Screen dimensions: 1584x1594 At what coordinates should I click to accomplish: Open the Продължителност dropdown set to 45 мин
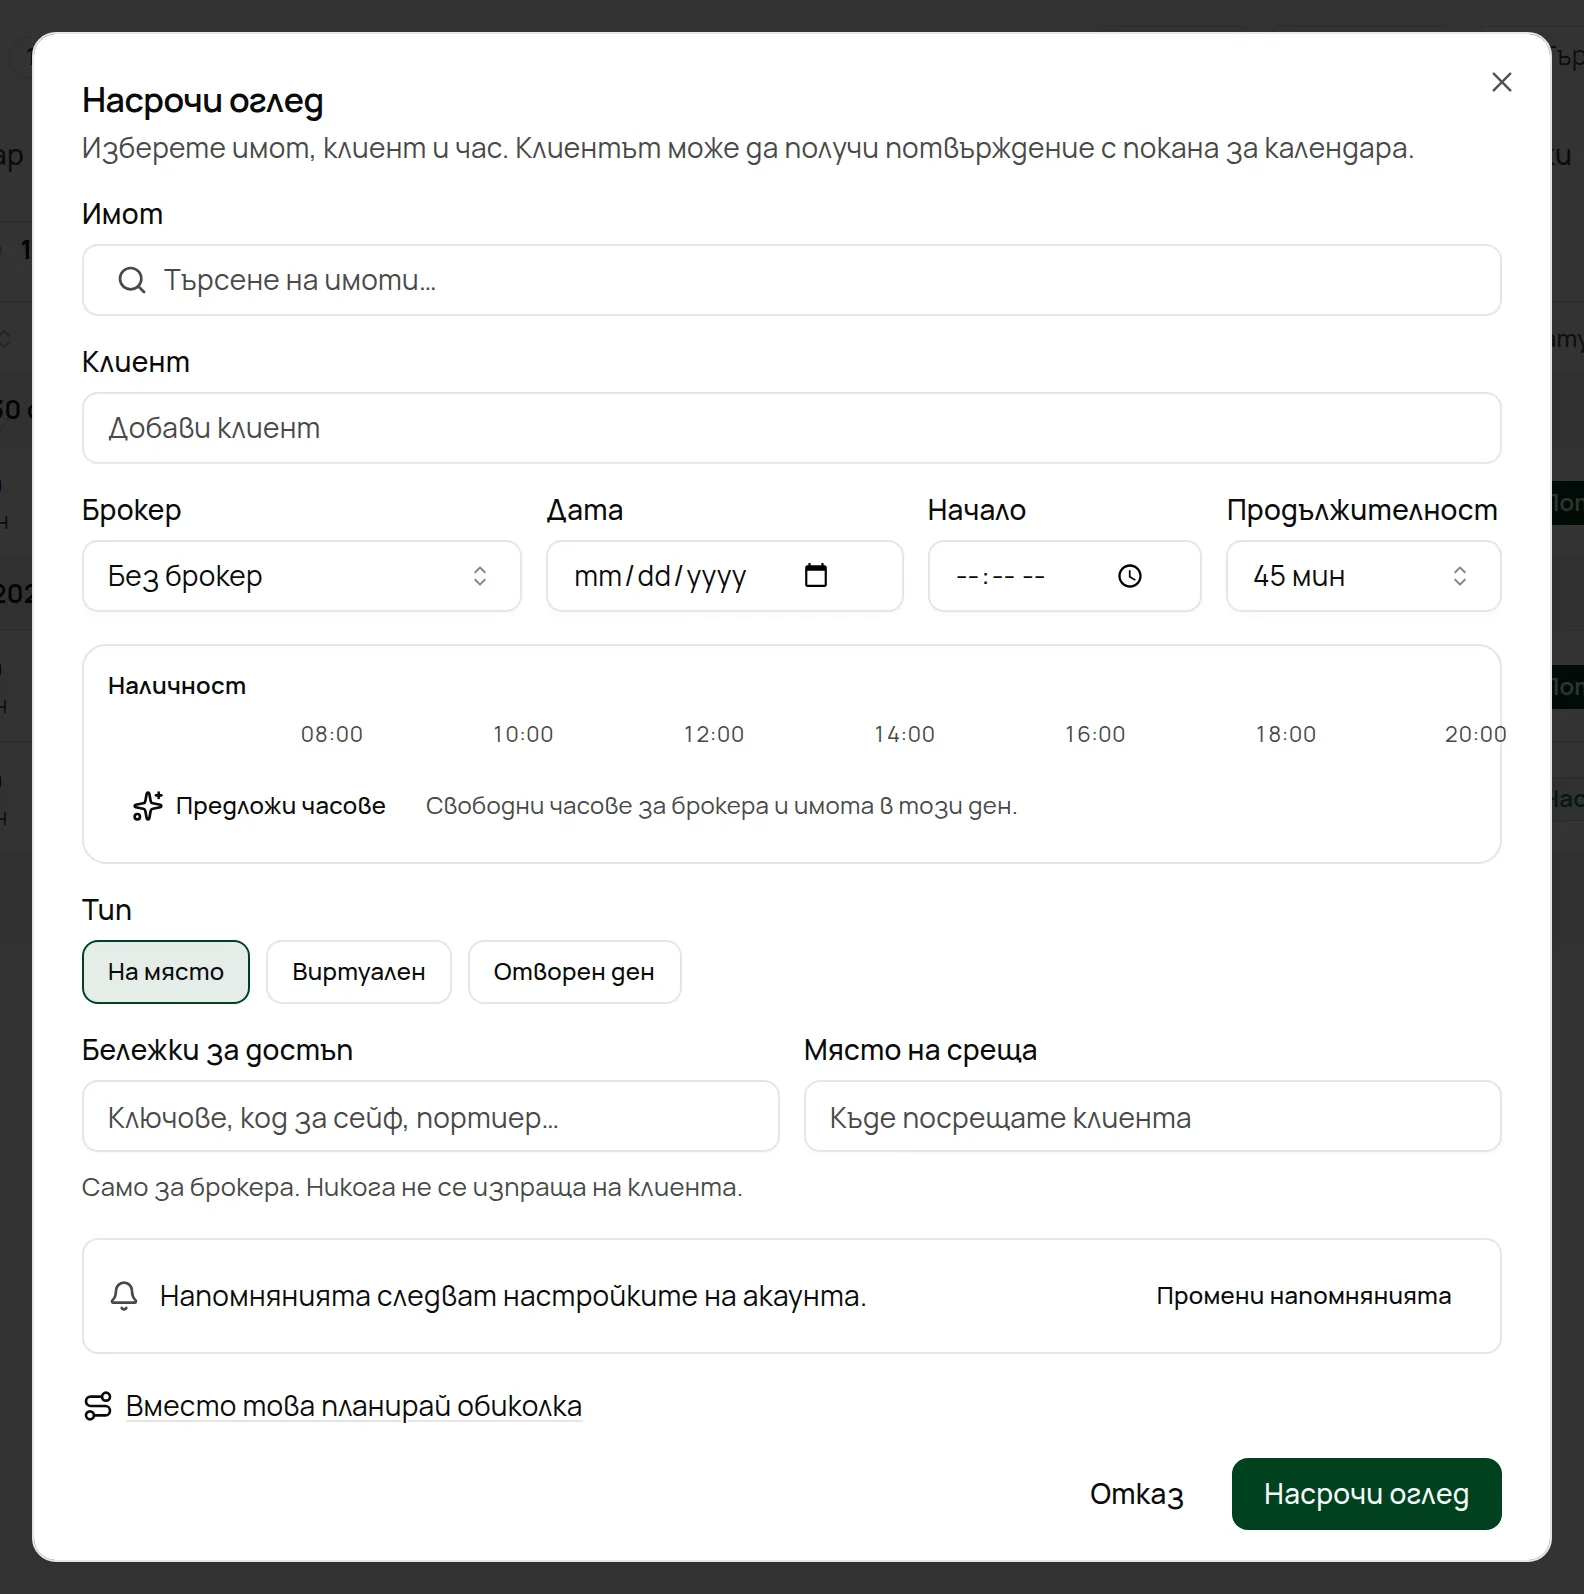click(x=1364, y=576)
